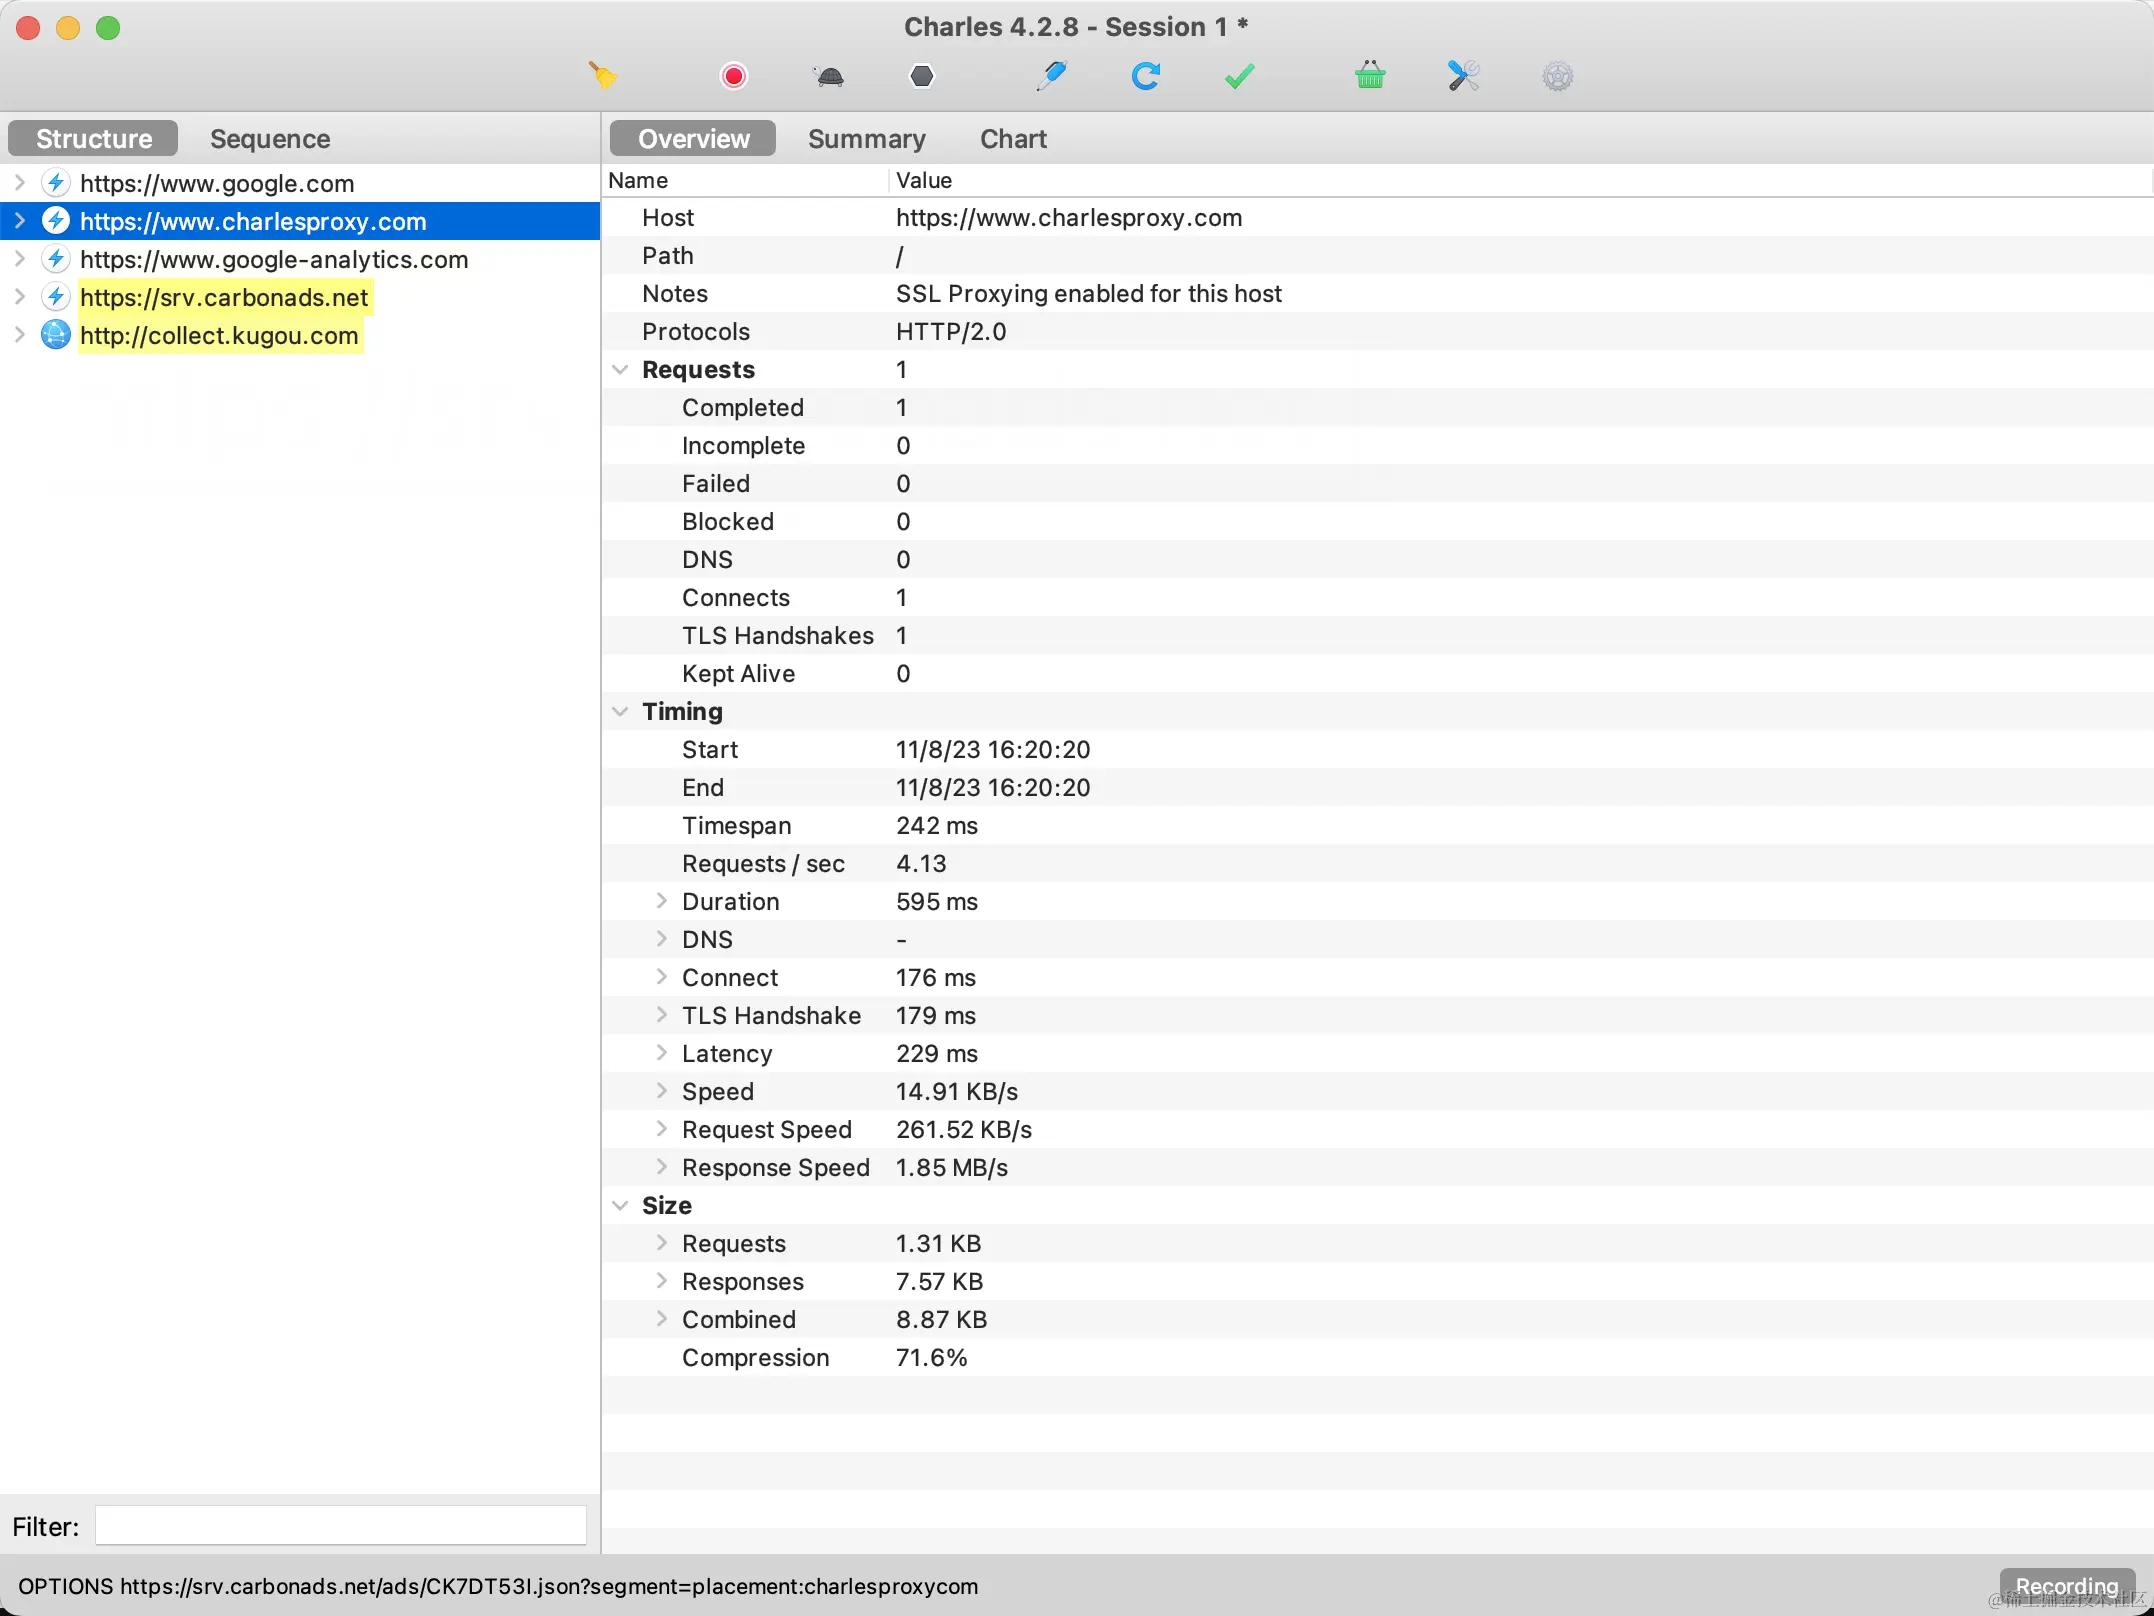Select the Compression value 71.6%
The height and width of the screenshot is (1616, 2154).
[931, 1358]
